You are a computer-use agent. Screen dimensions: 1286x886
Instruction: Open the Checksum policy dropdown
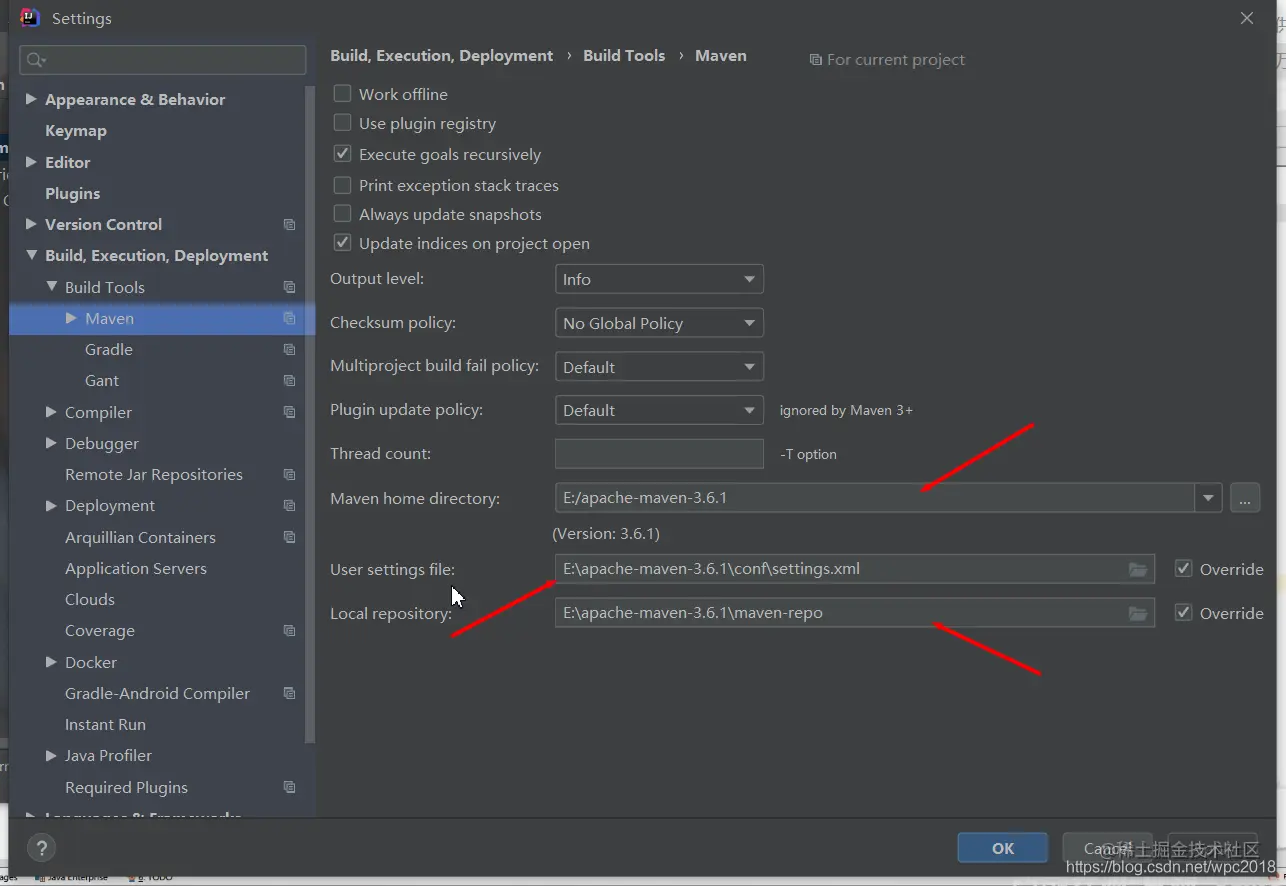tap(659, 323)
